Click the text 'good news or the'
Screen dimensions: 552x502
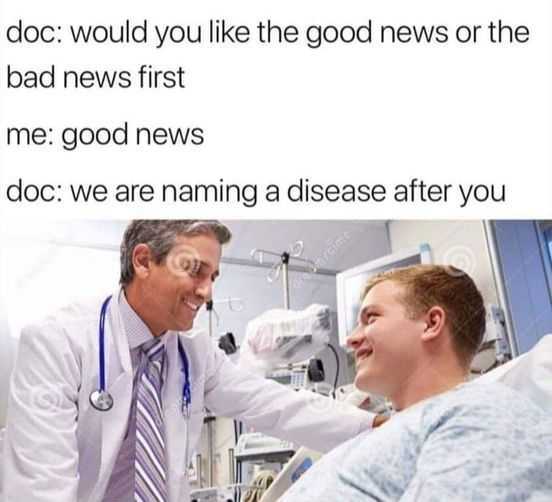click(x=417, y=34)
